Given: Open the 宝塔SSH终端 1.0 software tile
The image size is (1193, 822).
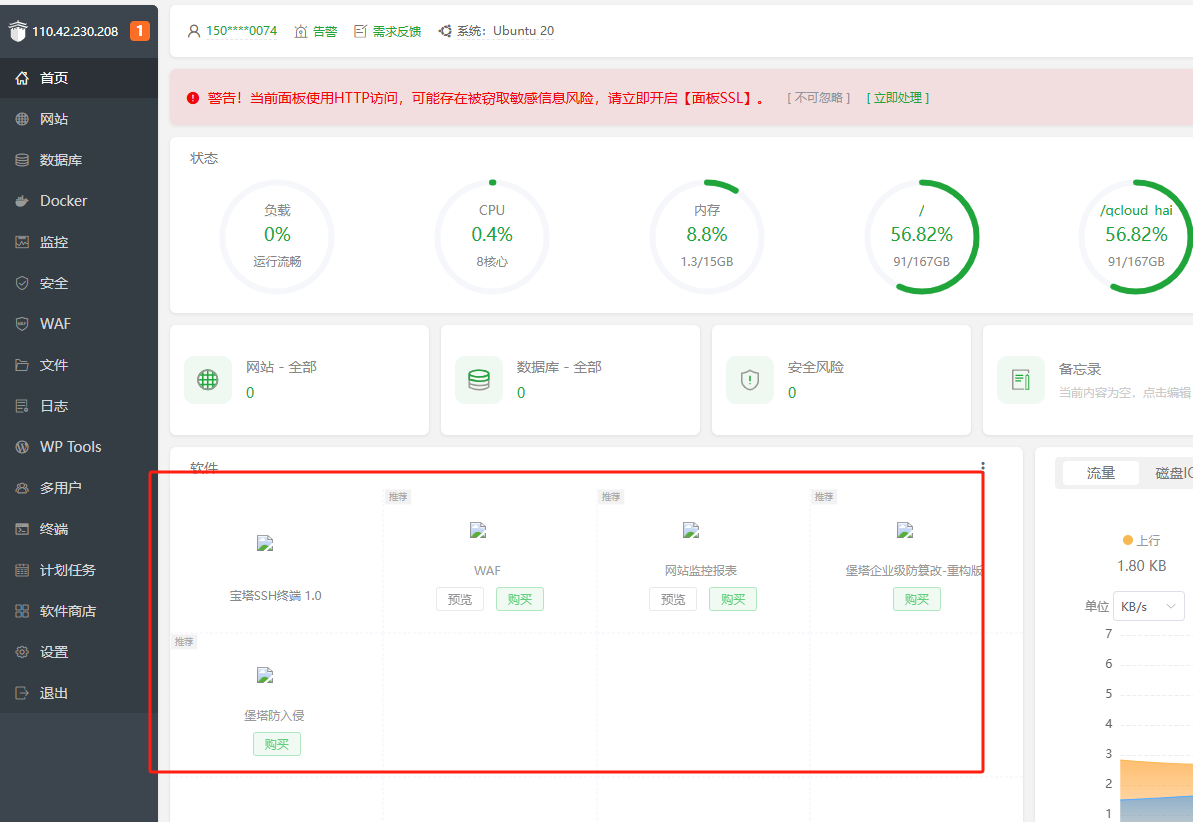Looking at the screenshot, I should click(x=275, y=560).
